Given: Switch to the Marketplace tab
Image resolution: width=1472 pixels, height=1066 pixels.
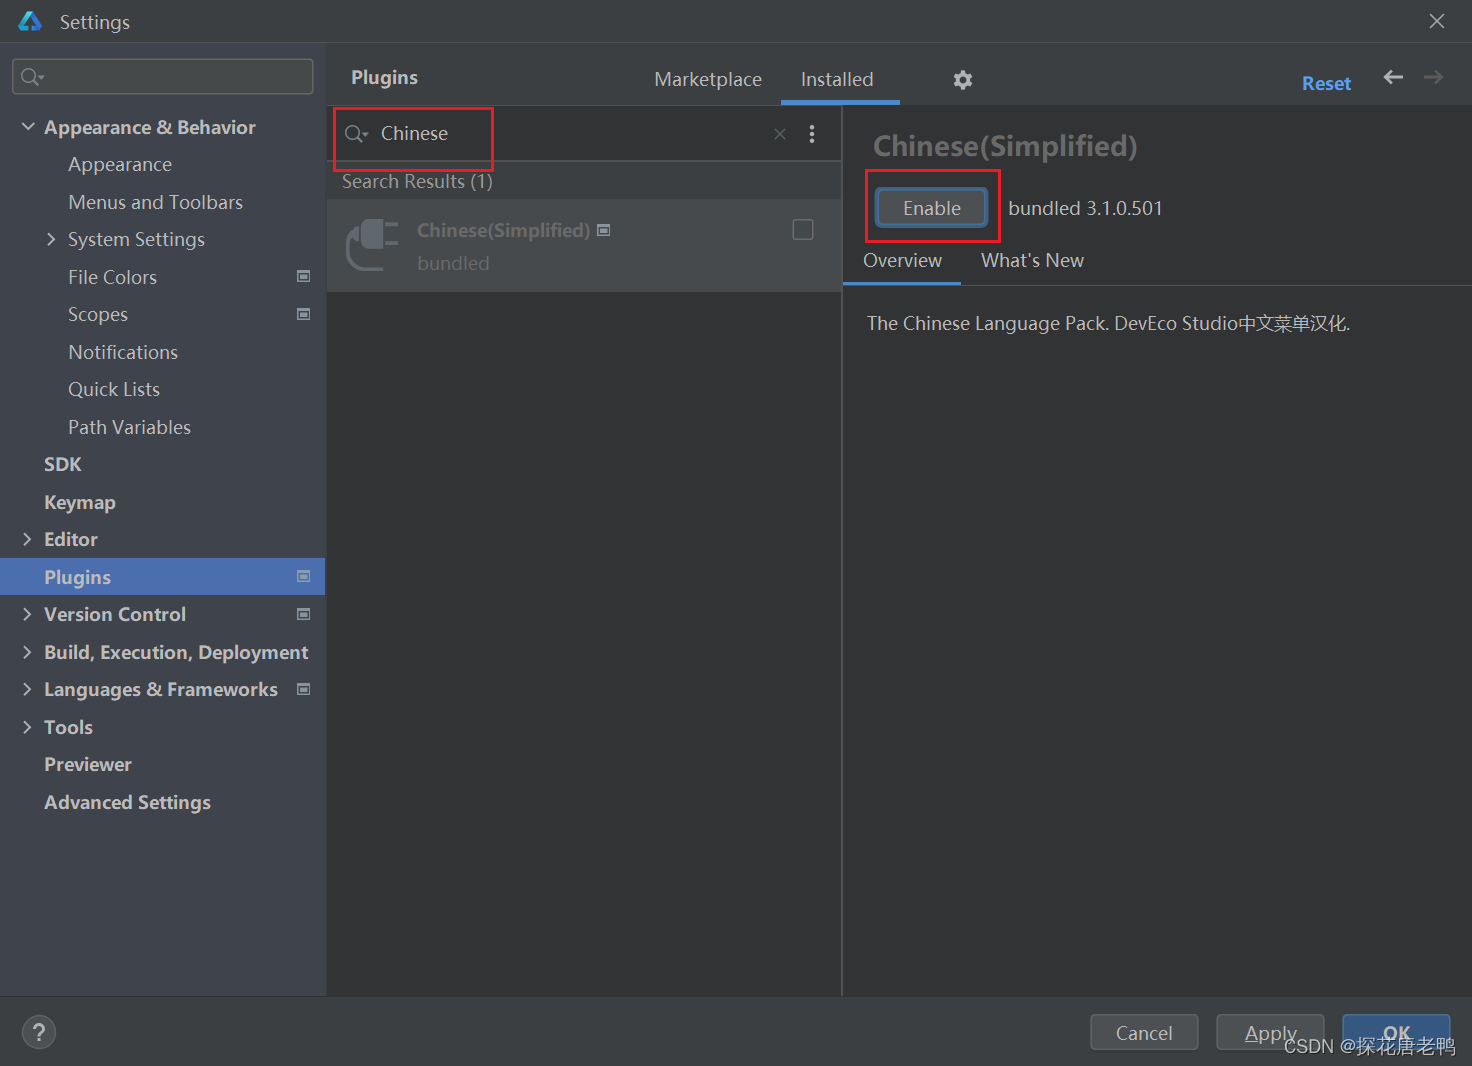Looking at the screenshot, I should [708, 79].
